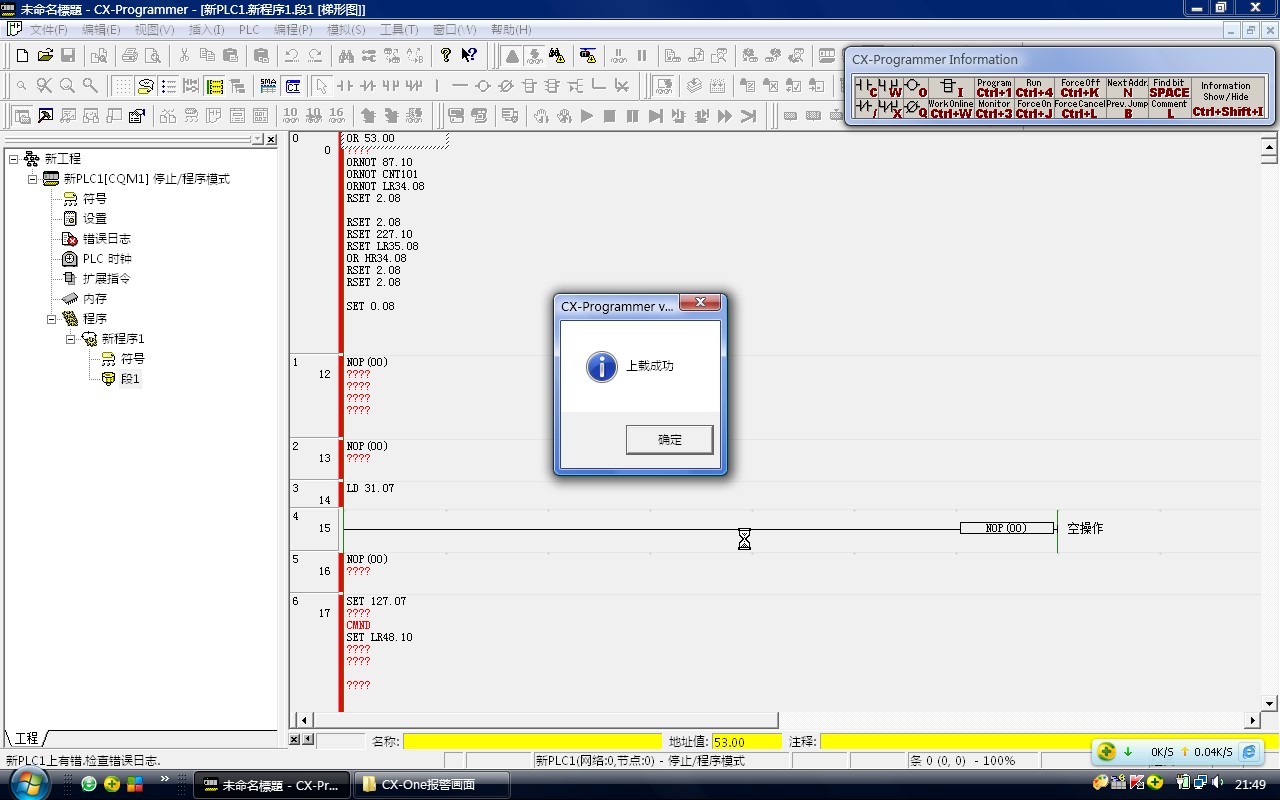
Task: Open the context help arrow icon
Action: coord(469,56)
